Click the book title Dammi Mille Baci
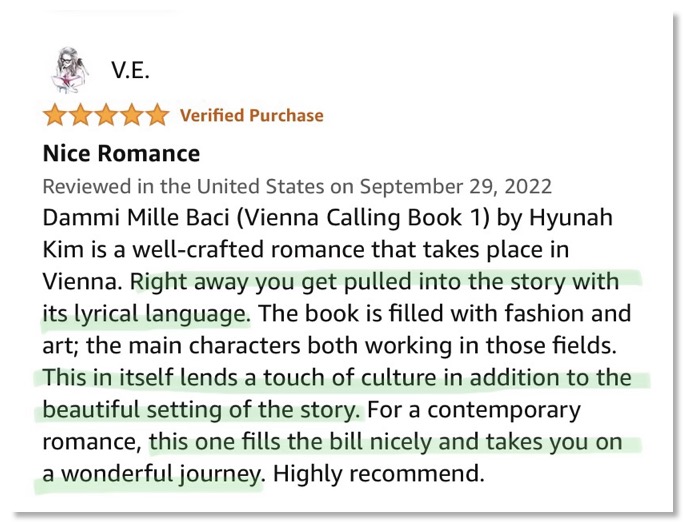The image size is (683, 522). tap(135, 217)
